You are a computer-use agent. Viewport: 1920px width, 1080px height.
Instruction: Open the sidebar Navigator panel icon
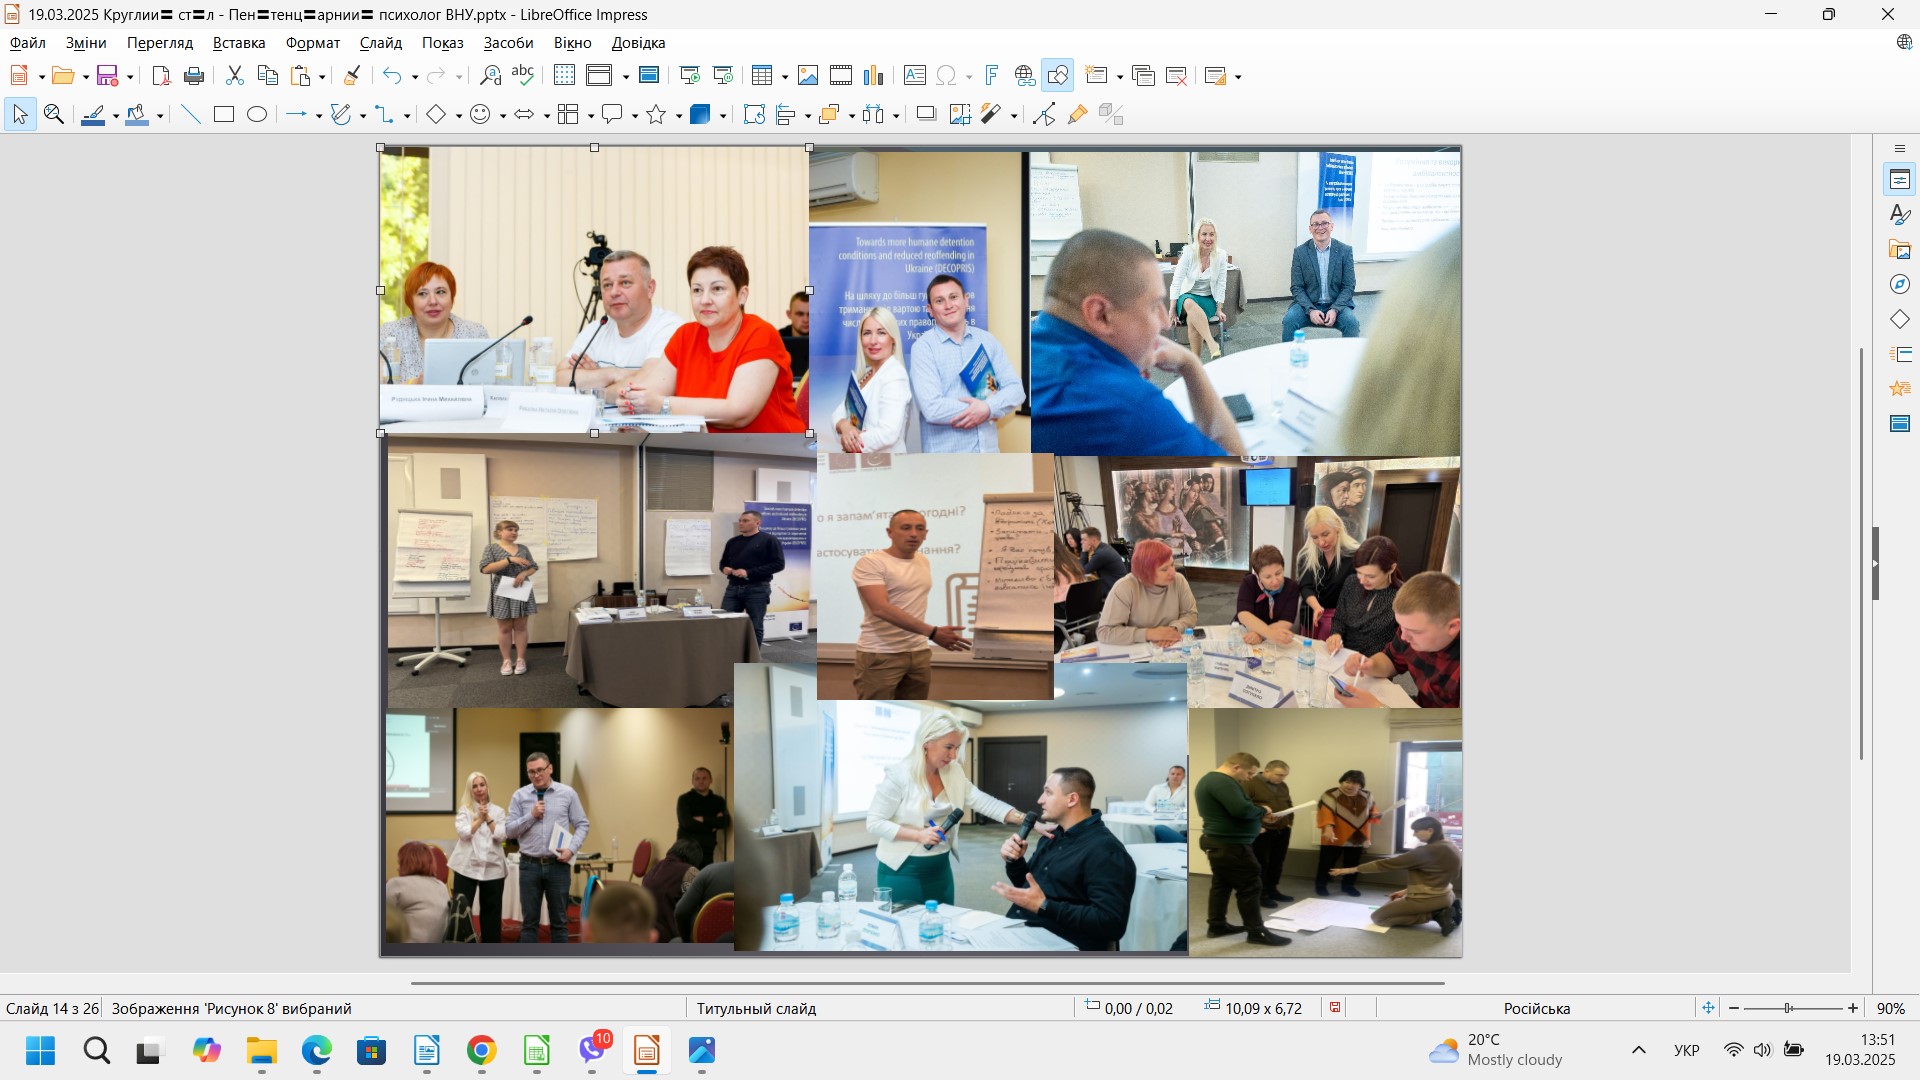pos(1900,285)
